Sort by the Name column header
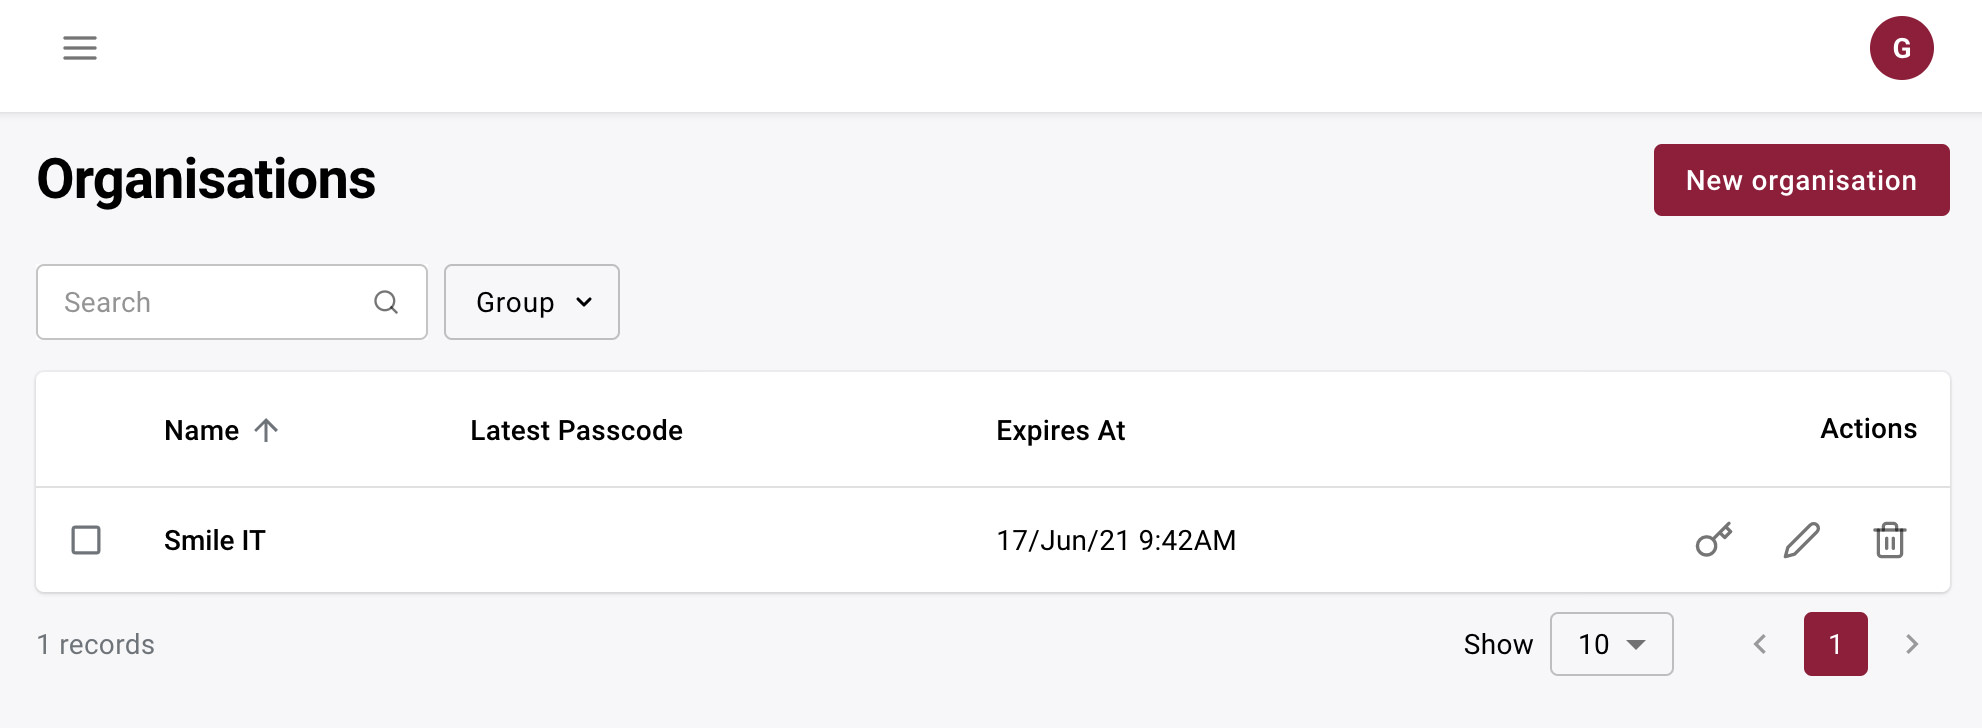Viewport: 1982px width, 728px height. tap(202, 430)
